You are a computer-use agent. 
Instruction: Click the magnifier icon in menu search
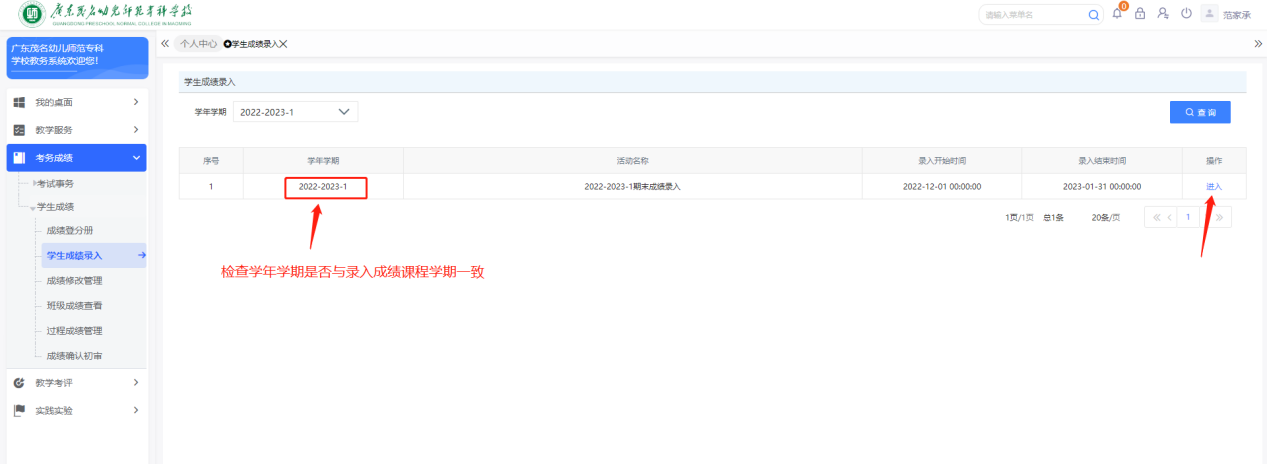point(1093,15)
